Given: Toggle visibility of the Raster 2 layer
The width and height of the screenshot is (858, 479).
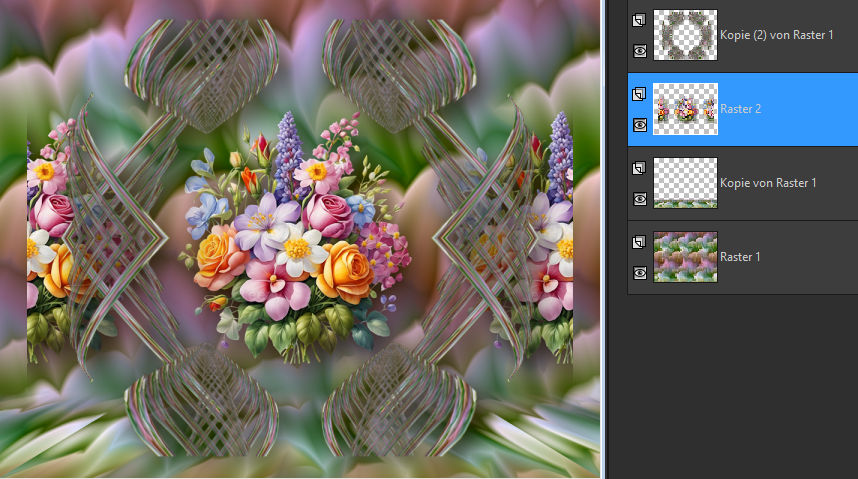Looking at the screenshot, I should (x=640, y=125).
